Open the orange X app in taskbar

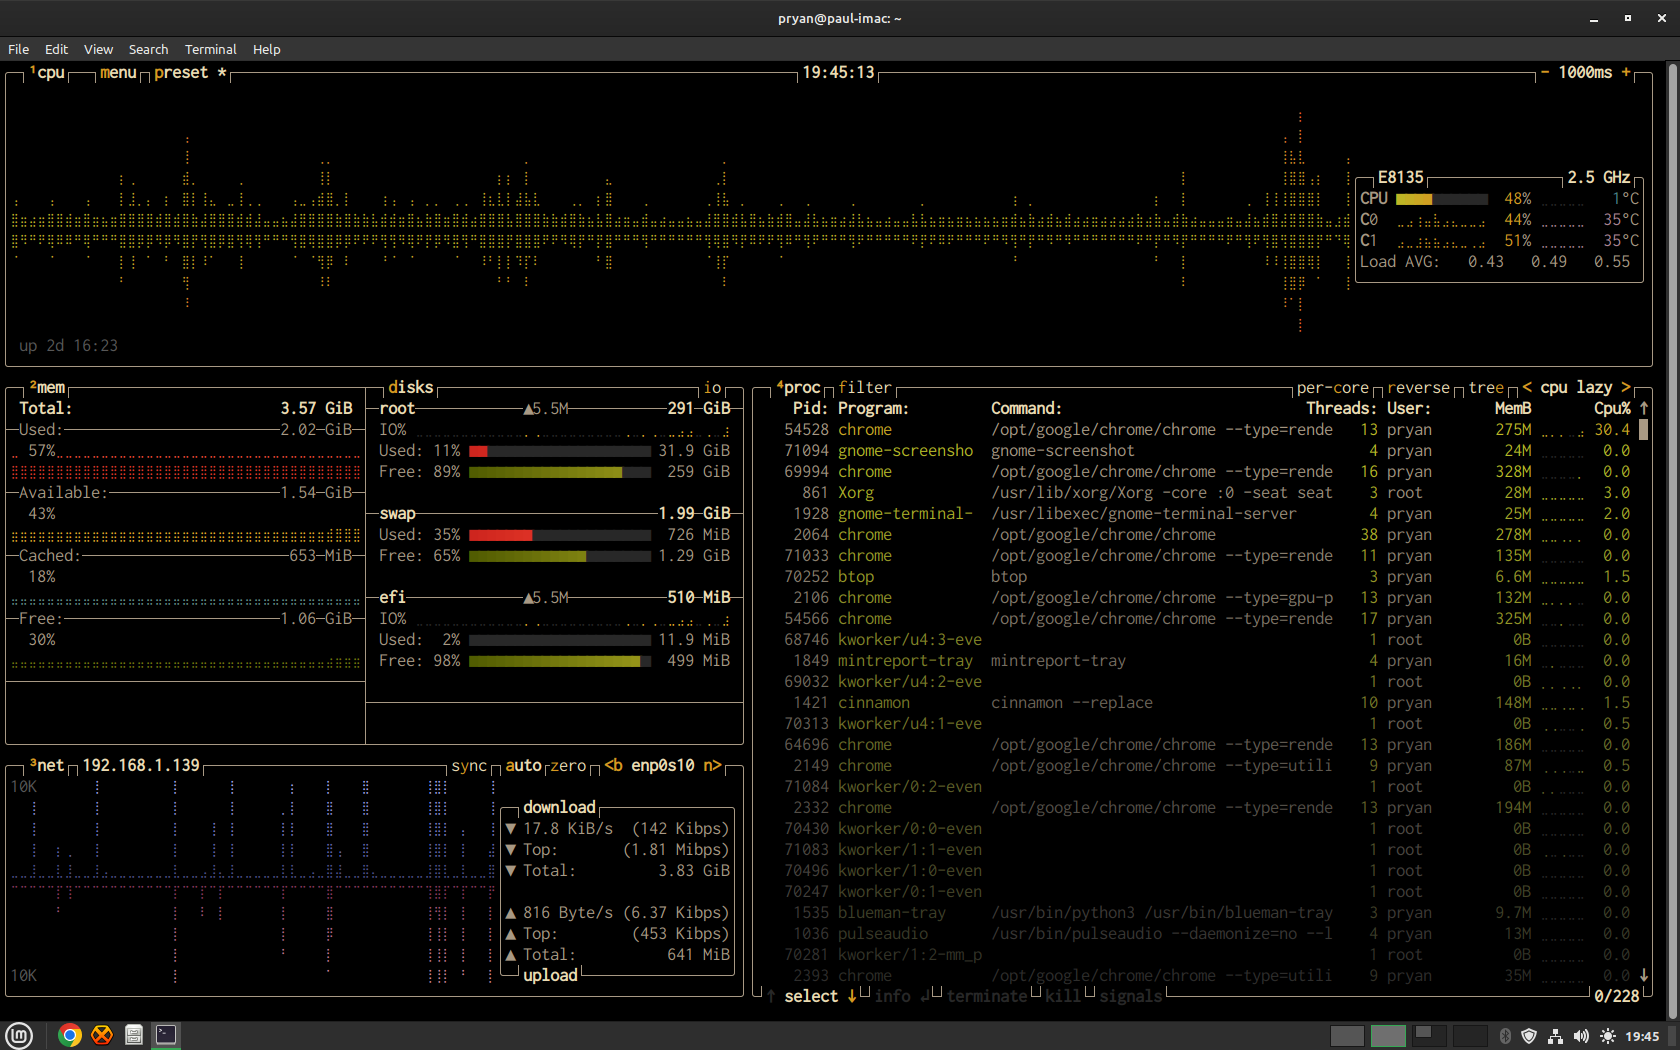(x=102, y=1035)
